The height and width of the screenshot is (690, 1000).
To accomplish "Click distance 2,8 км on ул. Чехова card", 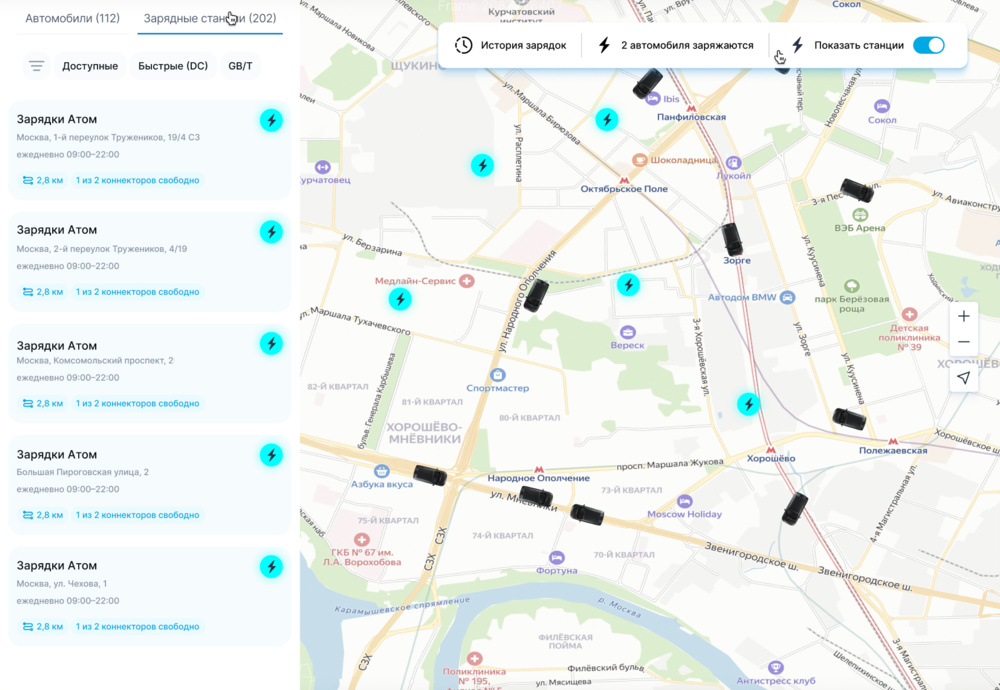I will 43,626.
